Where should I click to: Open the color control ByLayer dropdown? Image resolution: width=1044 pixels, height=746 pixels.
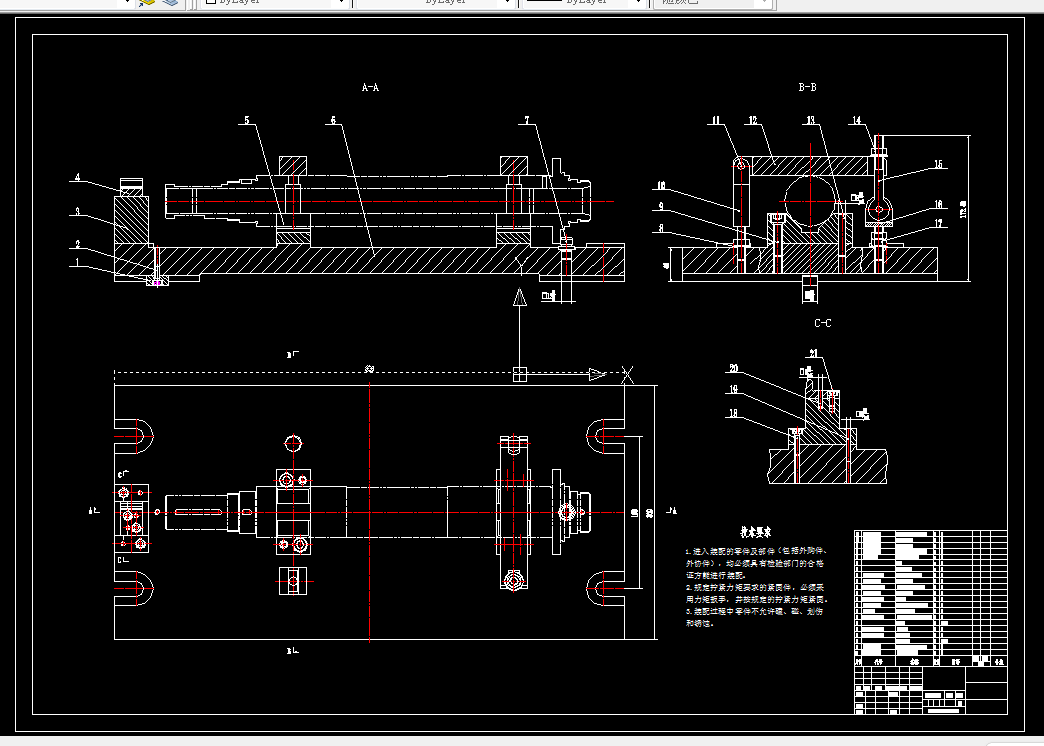[x=276, y=3]
